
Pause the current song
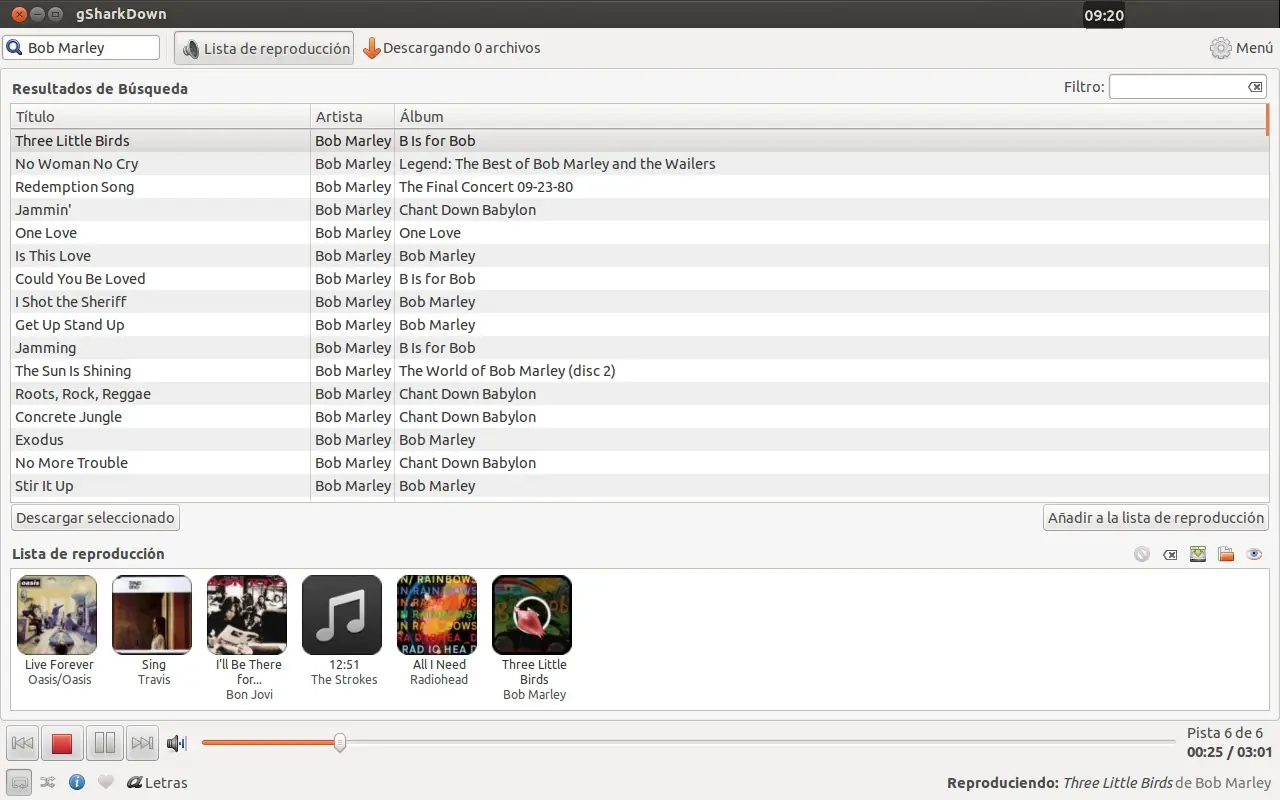coord(104,743)
